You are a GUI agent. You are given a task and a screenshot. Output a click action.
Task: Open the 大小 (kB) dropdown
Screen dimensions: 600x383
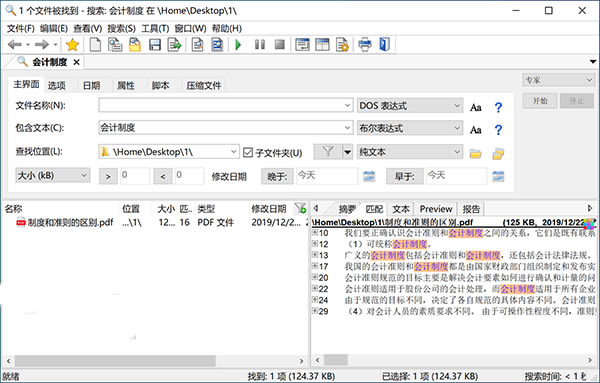53,175
